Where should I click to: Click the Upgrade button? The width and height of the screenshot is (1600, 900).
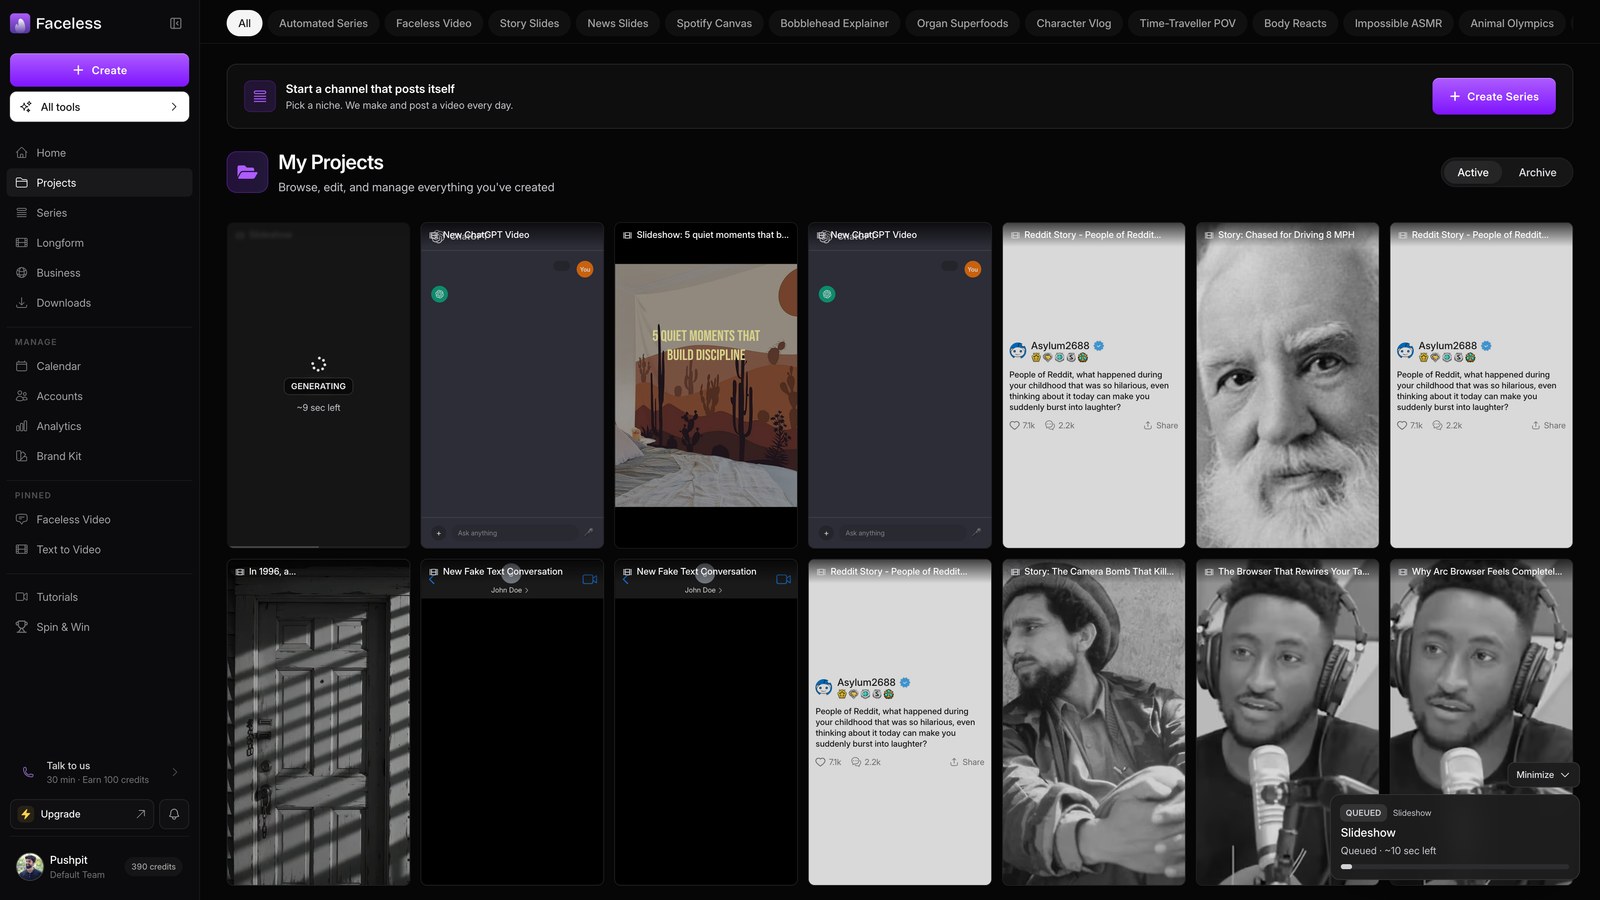[x=81, y=814]
